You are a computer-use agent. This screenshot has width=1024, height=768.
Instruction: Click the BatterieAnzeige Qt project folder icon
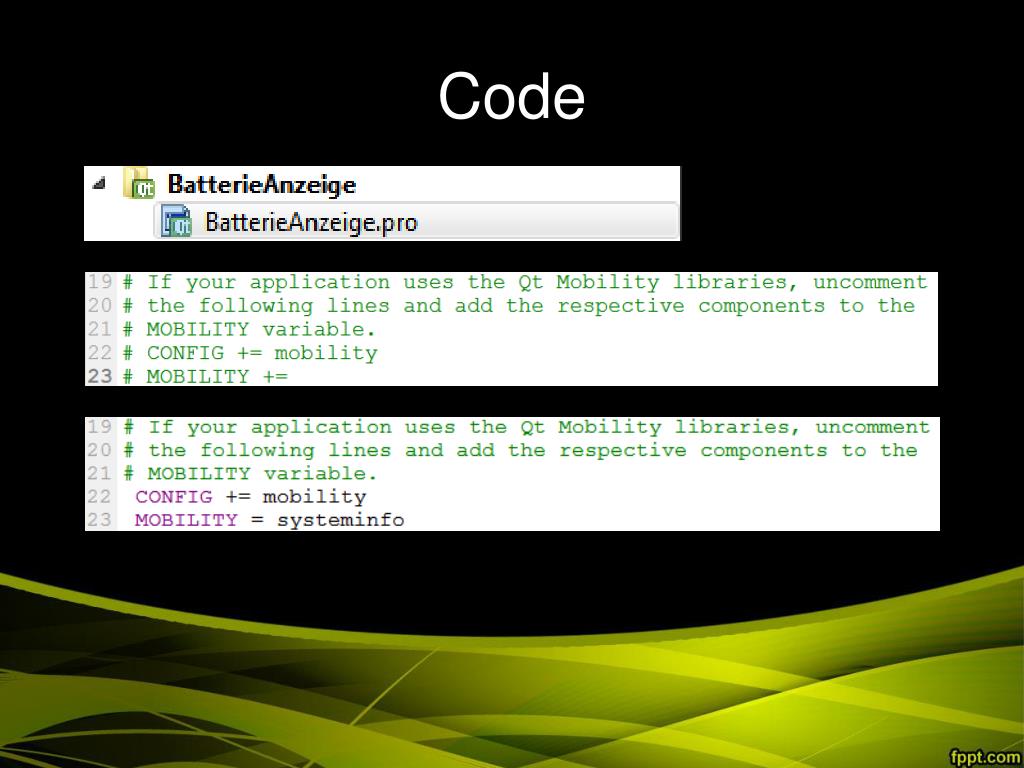139,183
